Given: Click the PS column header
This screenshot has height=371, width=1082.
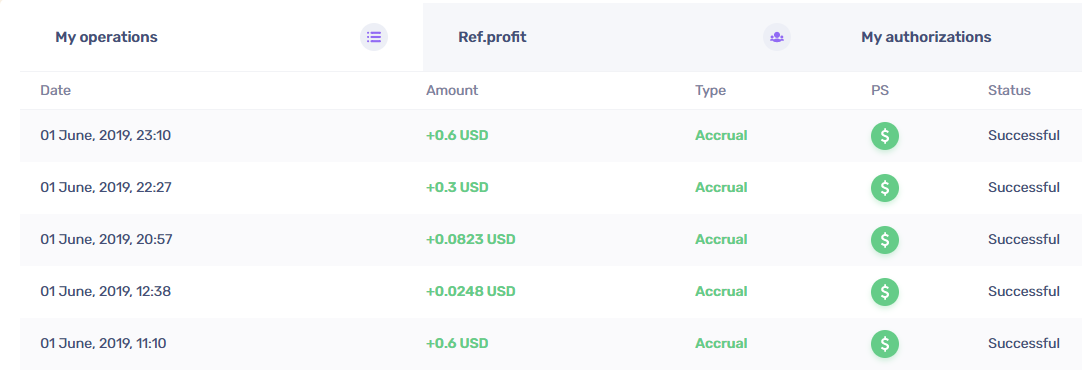Looking at the screenshot, I should tap(880, 90).
